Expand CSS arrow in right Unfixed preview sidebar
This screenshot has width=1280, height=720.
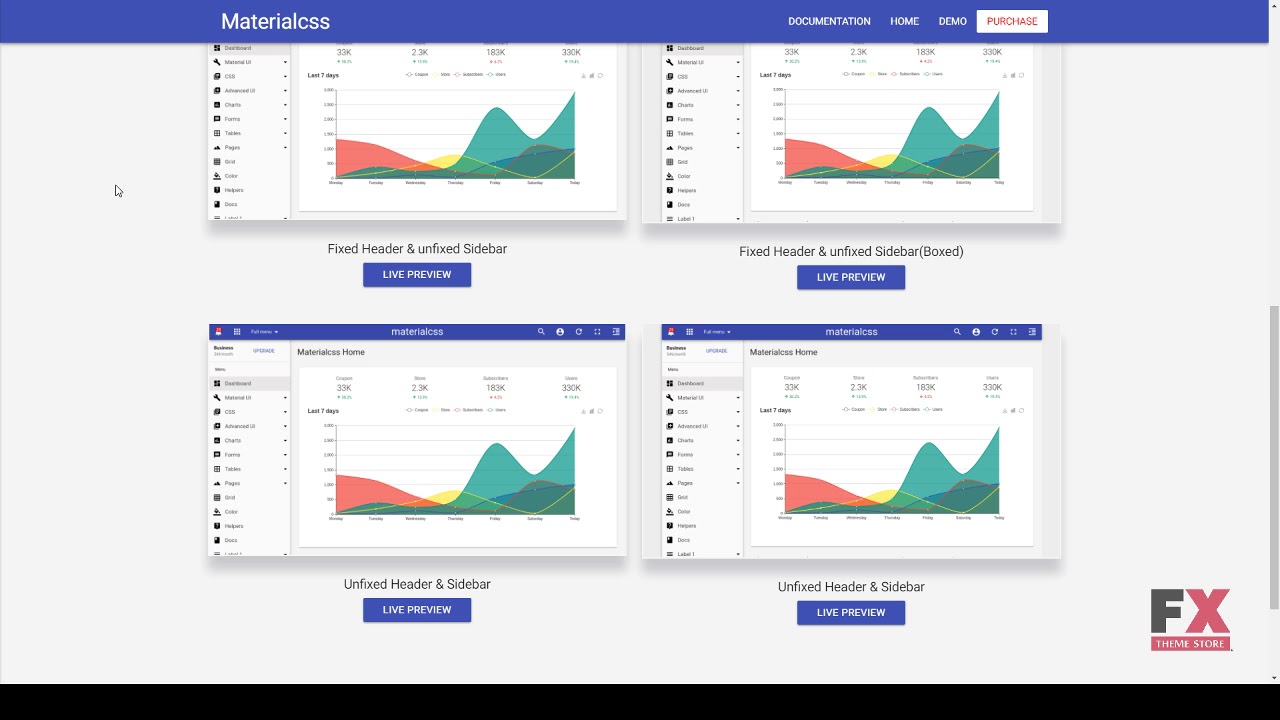[738, 412]
